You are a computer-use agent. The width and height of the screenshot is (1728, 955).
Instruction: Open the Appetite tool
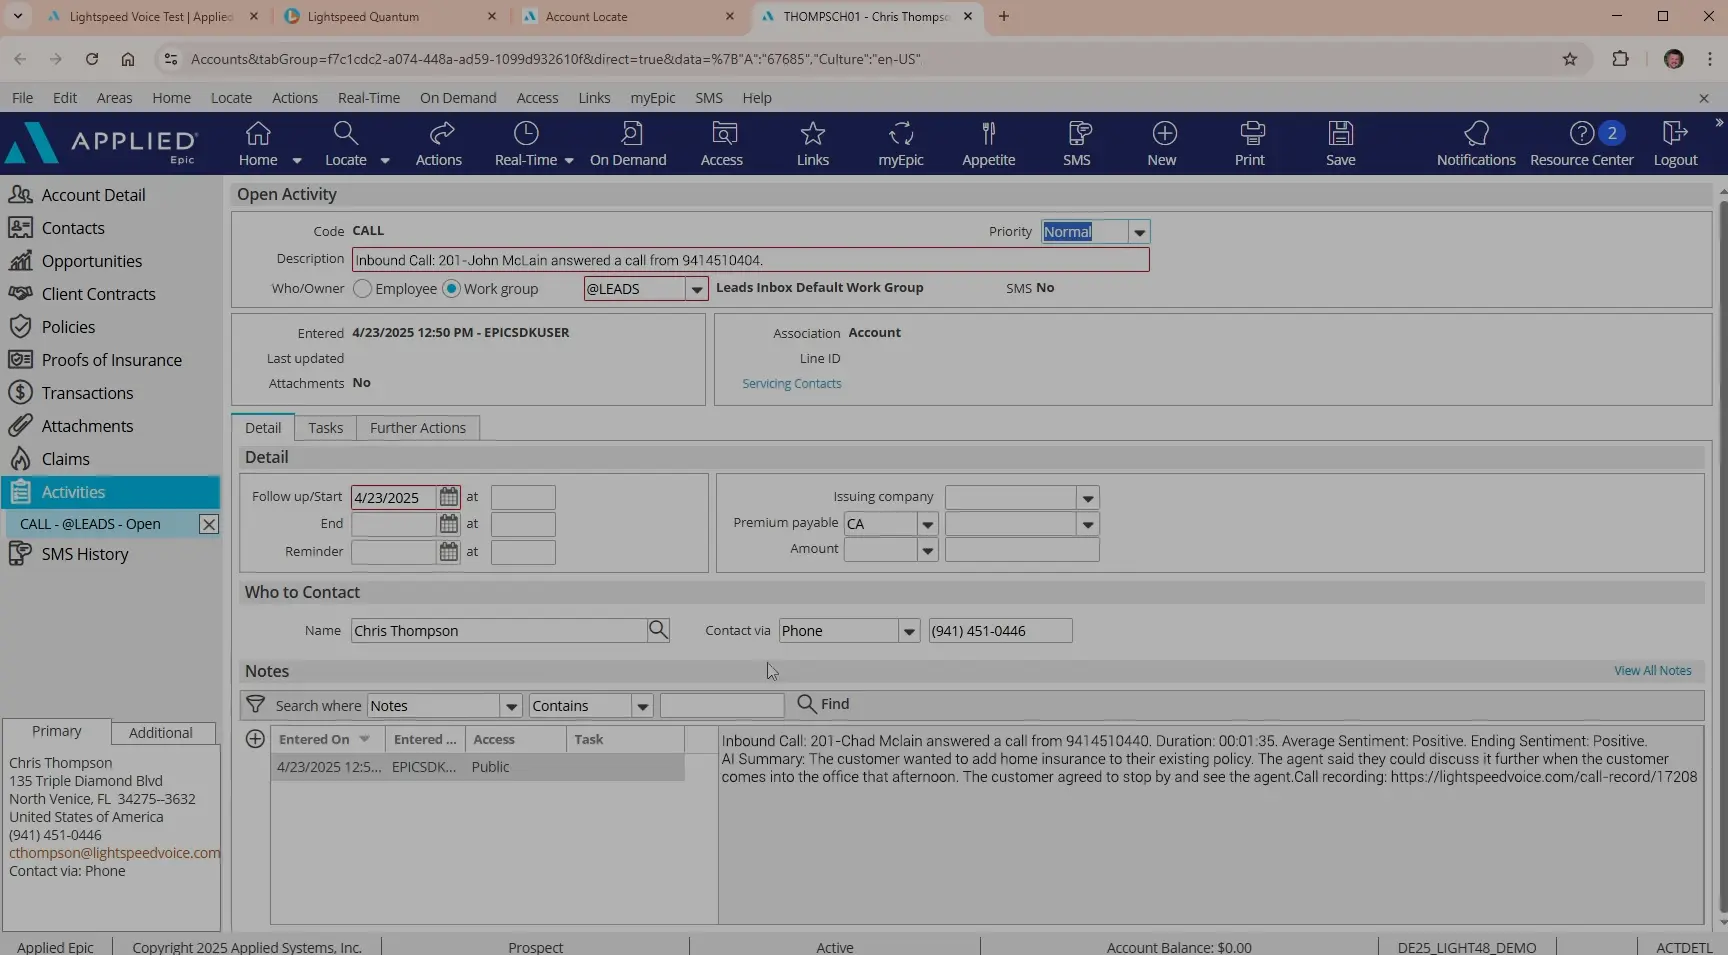[988, 143]
